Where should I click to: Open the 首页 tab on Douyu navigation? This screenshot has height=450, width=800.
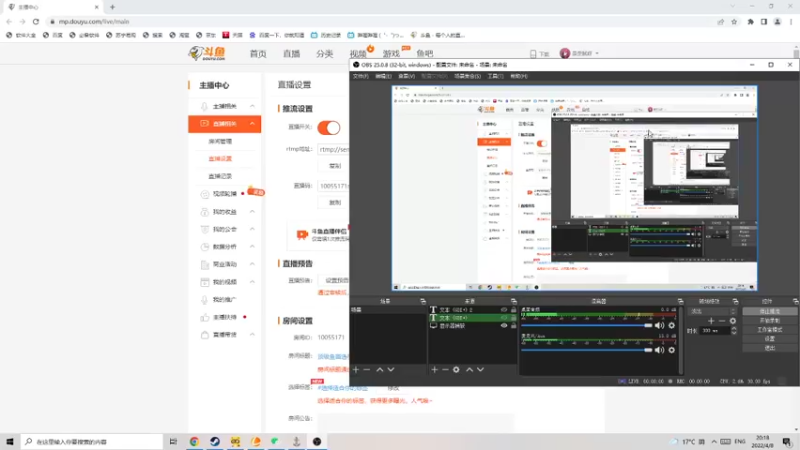click(x=258, y=54)
